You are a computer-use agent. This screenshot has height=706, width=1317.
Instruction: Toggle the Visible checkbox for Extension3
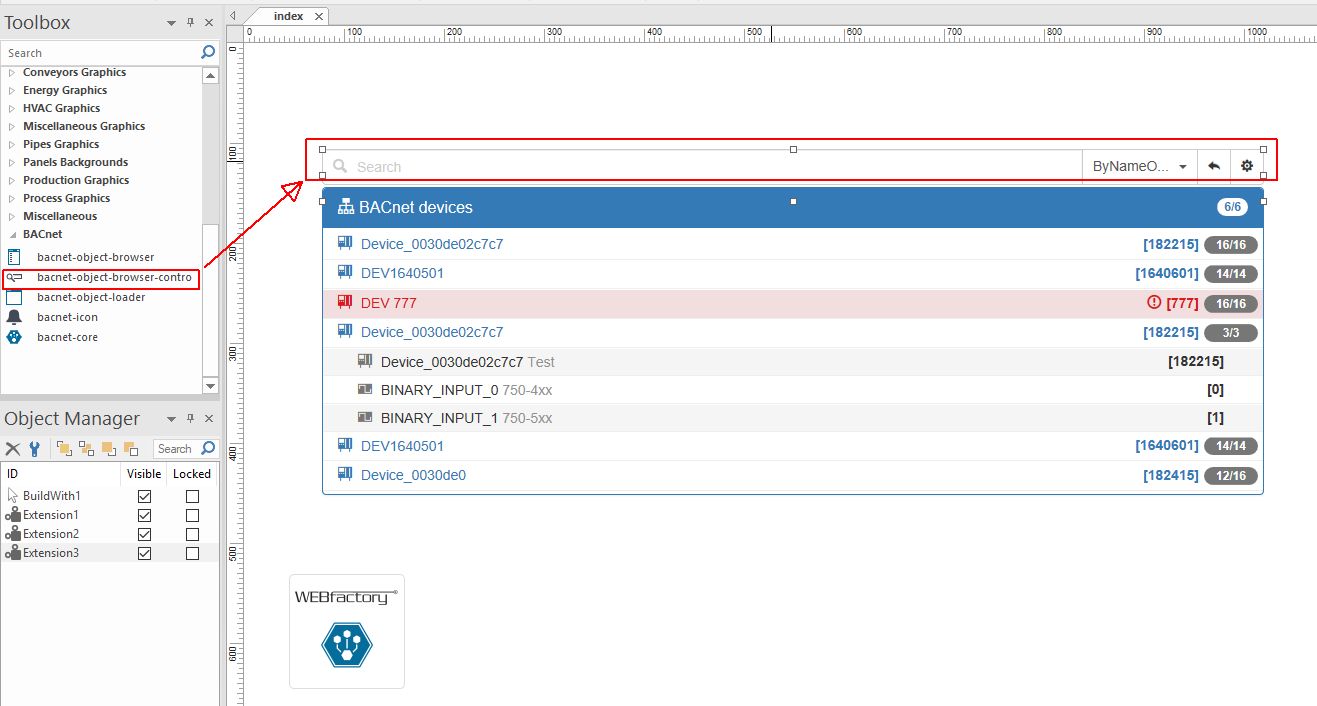[144, 553]
